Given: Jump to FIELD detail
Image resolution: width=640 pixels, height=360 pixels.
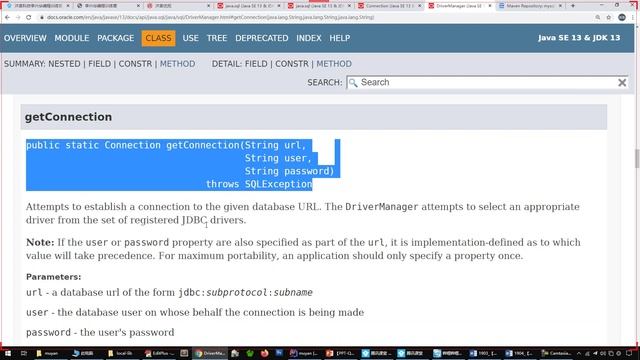Looking at the screenshot, I should 256,64.
